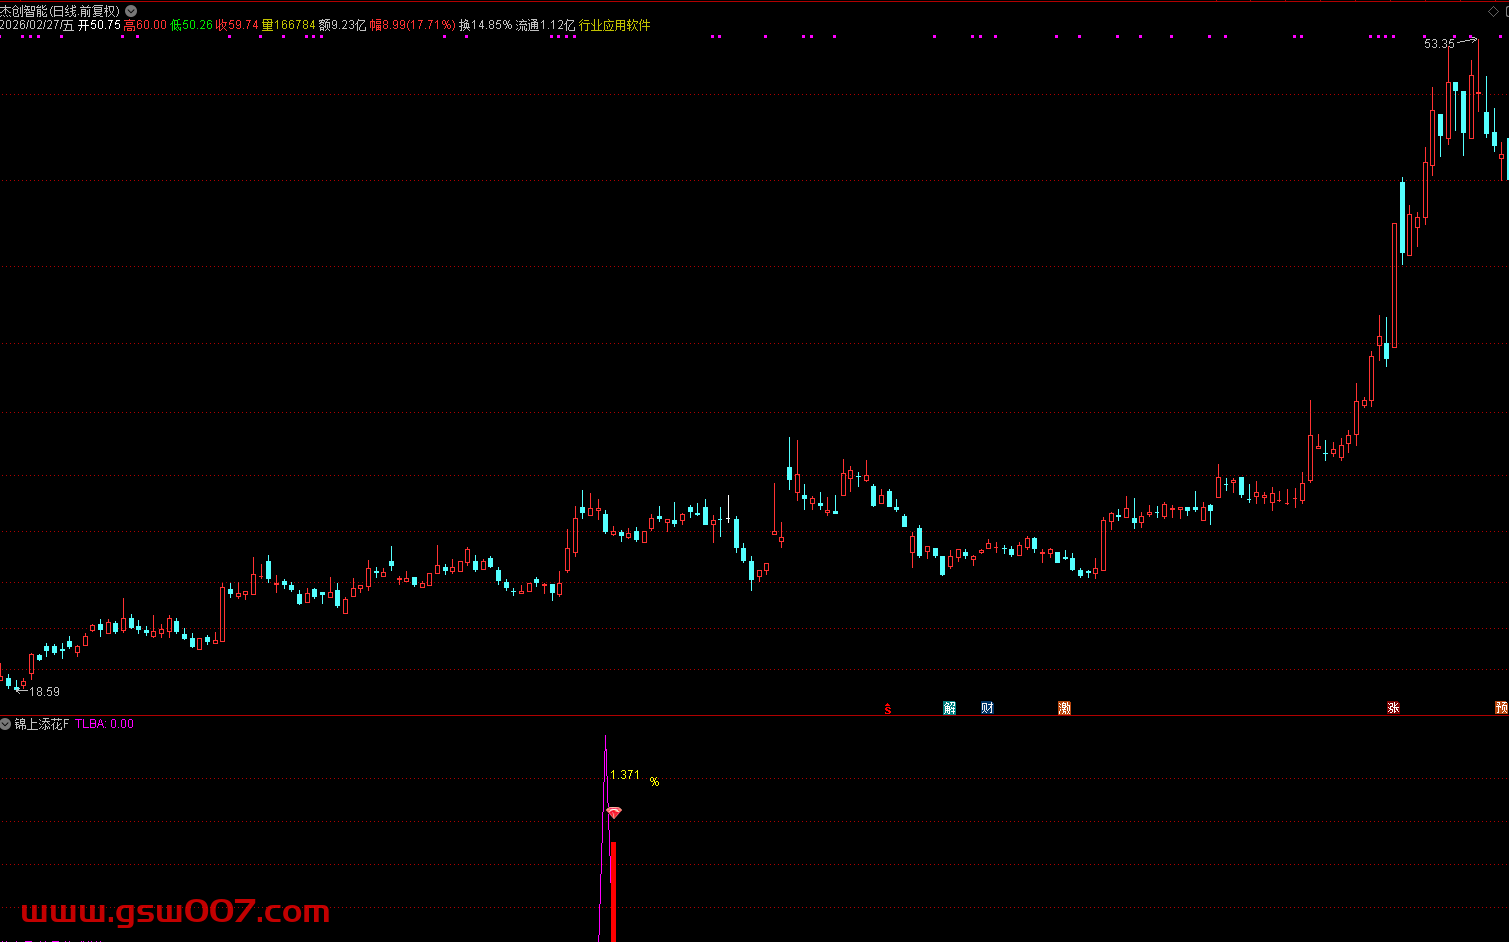
Task: Open the www.gsw007.com watermark link
Action: (175, 911)
